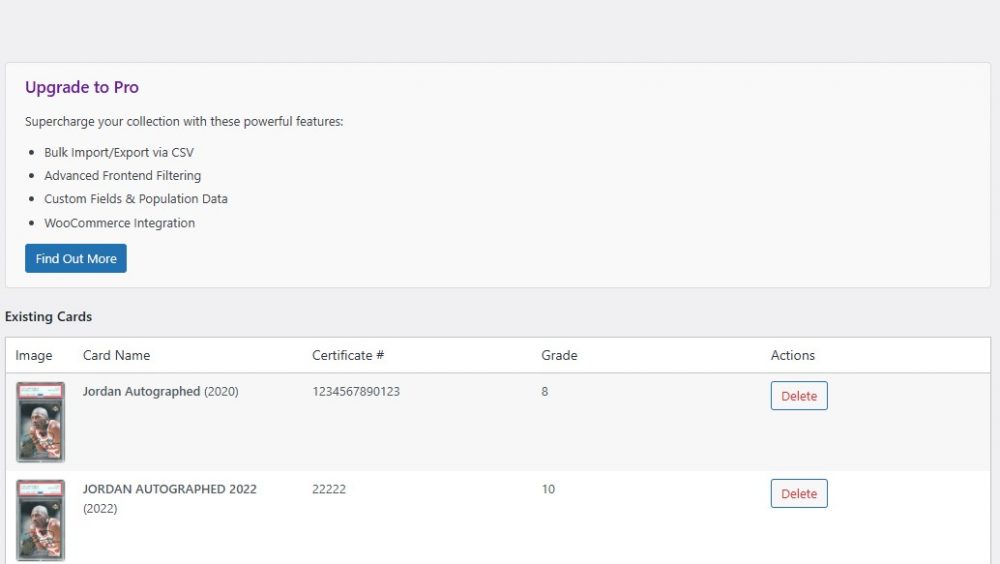Click the Upgrade to Pro heading
The width and height of the screenshot is (1000, 564).
82,88
